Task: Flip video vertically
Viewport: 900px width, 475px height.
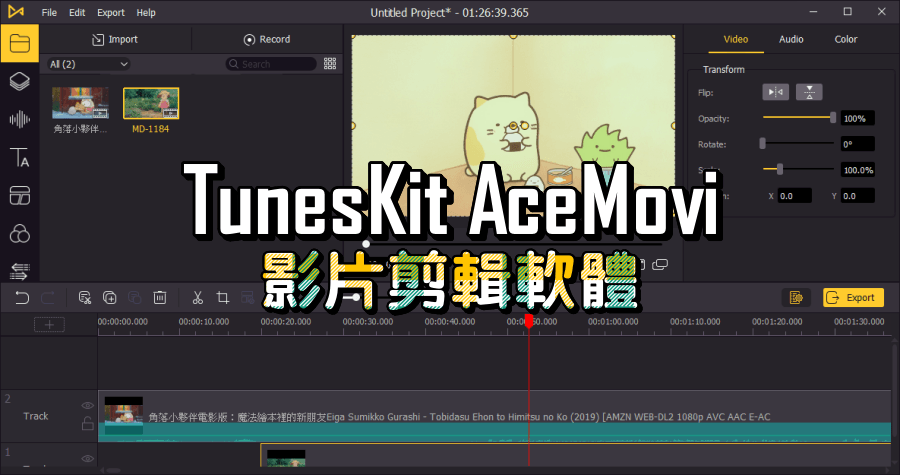Action: [x=809, y=92]
